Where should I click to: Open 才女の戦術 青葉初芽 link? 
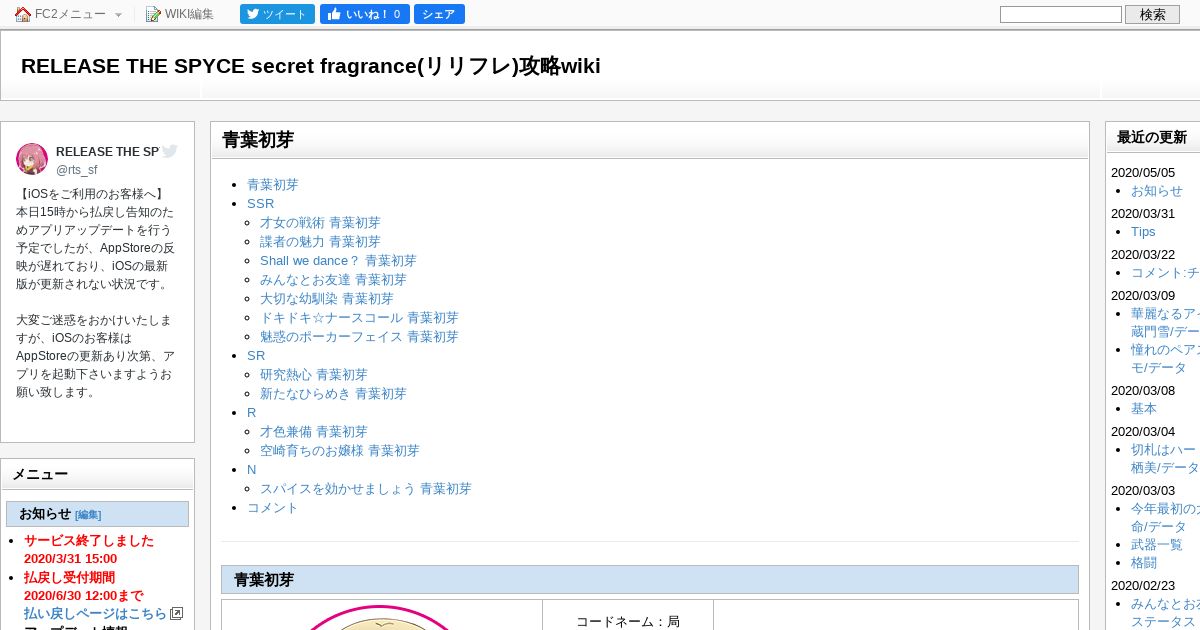coord(320,223)
